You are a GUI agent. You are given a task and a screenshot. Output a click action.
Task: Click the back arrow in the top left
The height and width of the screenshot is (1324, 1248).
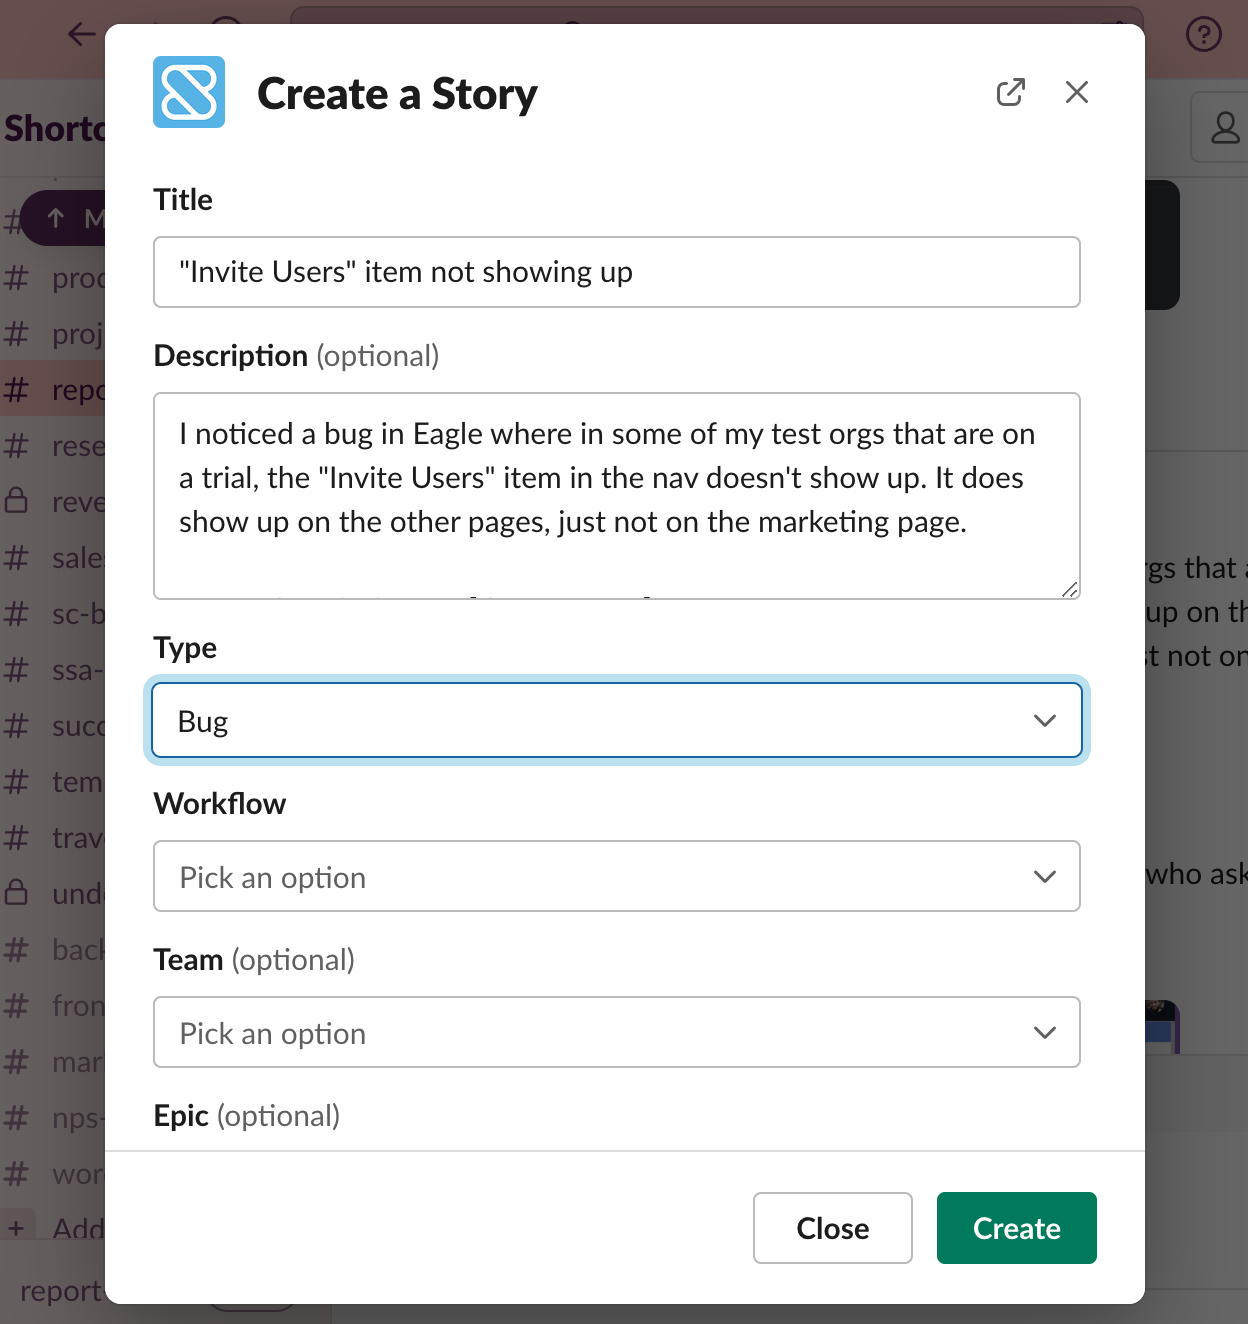pos(82,33)
